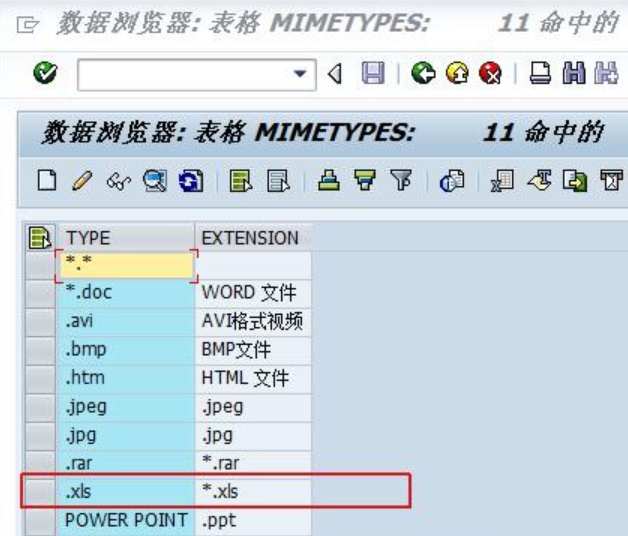Click the BMP文件 extension cell
Image resolution: width=628 pixels, height=536 pixels.
pyautogui.click(x=253, y=351)
